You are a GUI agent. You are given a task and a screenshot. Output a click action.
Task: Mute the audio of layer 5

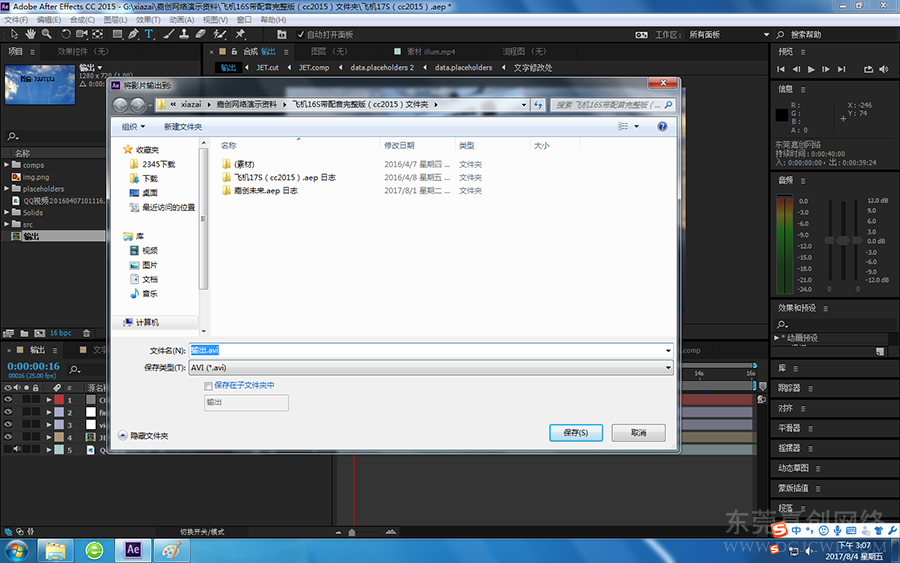point(17,449)
